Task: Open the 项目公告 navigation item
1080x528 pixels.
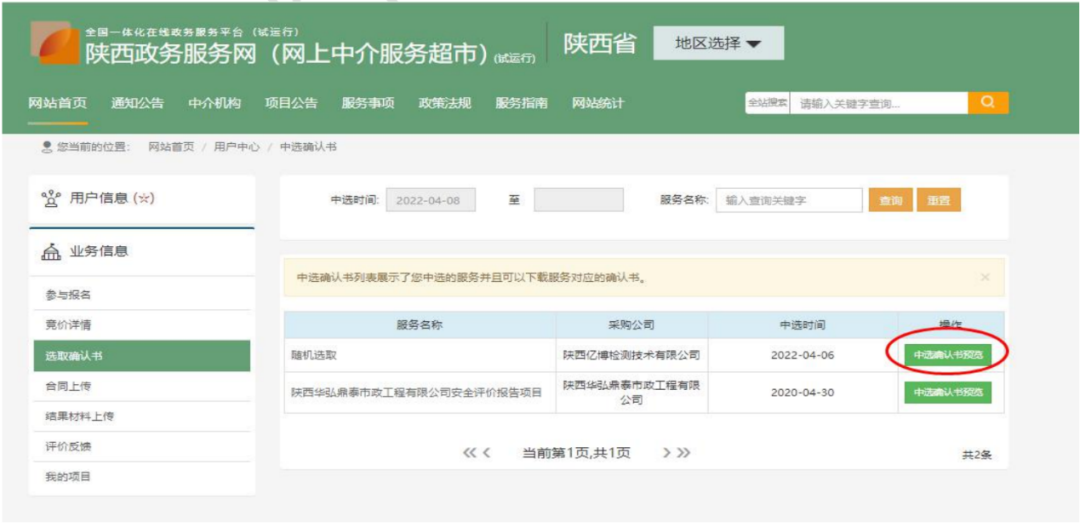Action: coord(291,103)
